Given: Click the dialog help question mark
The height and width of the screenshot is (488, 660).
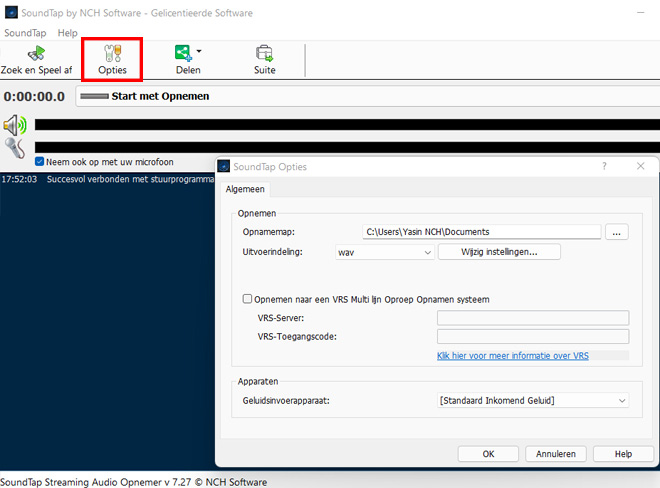Looking at the screenshot, I should pos(604,166).
